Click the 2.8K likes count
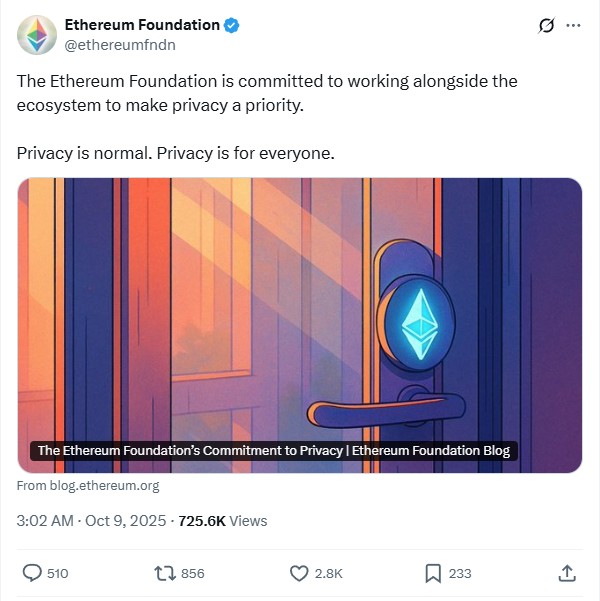Screen dimensions: 600x601 tap(330, 573)
